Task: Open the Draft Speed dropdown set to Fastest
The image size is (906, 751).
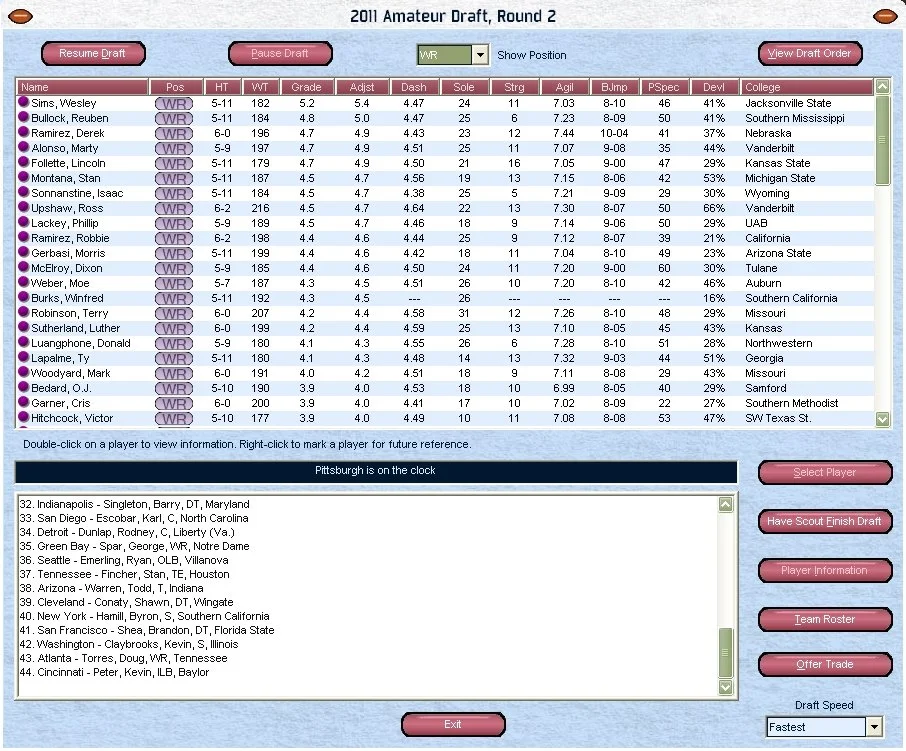Action: 872,726
